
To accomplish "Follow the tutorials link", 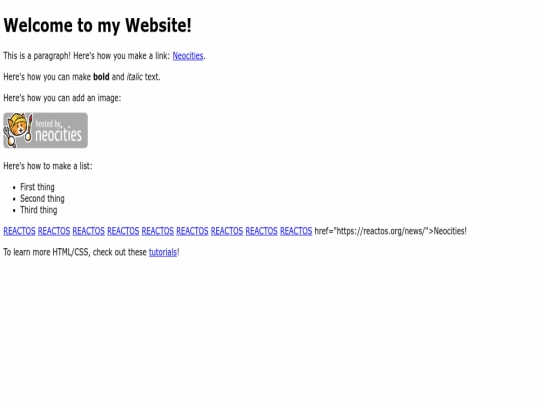I will click(x=163, y=252).
